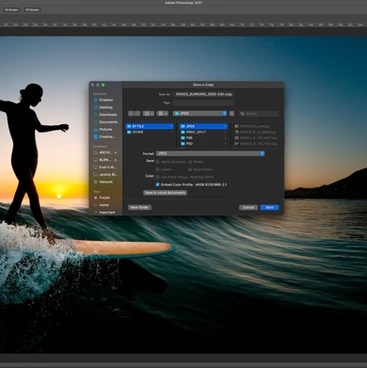Click the Fill Screen button
The image size is (367, 368).
coord(32,10)
